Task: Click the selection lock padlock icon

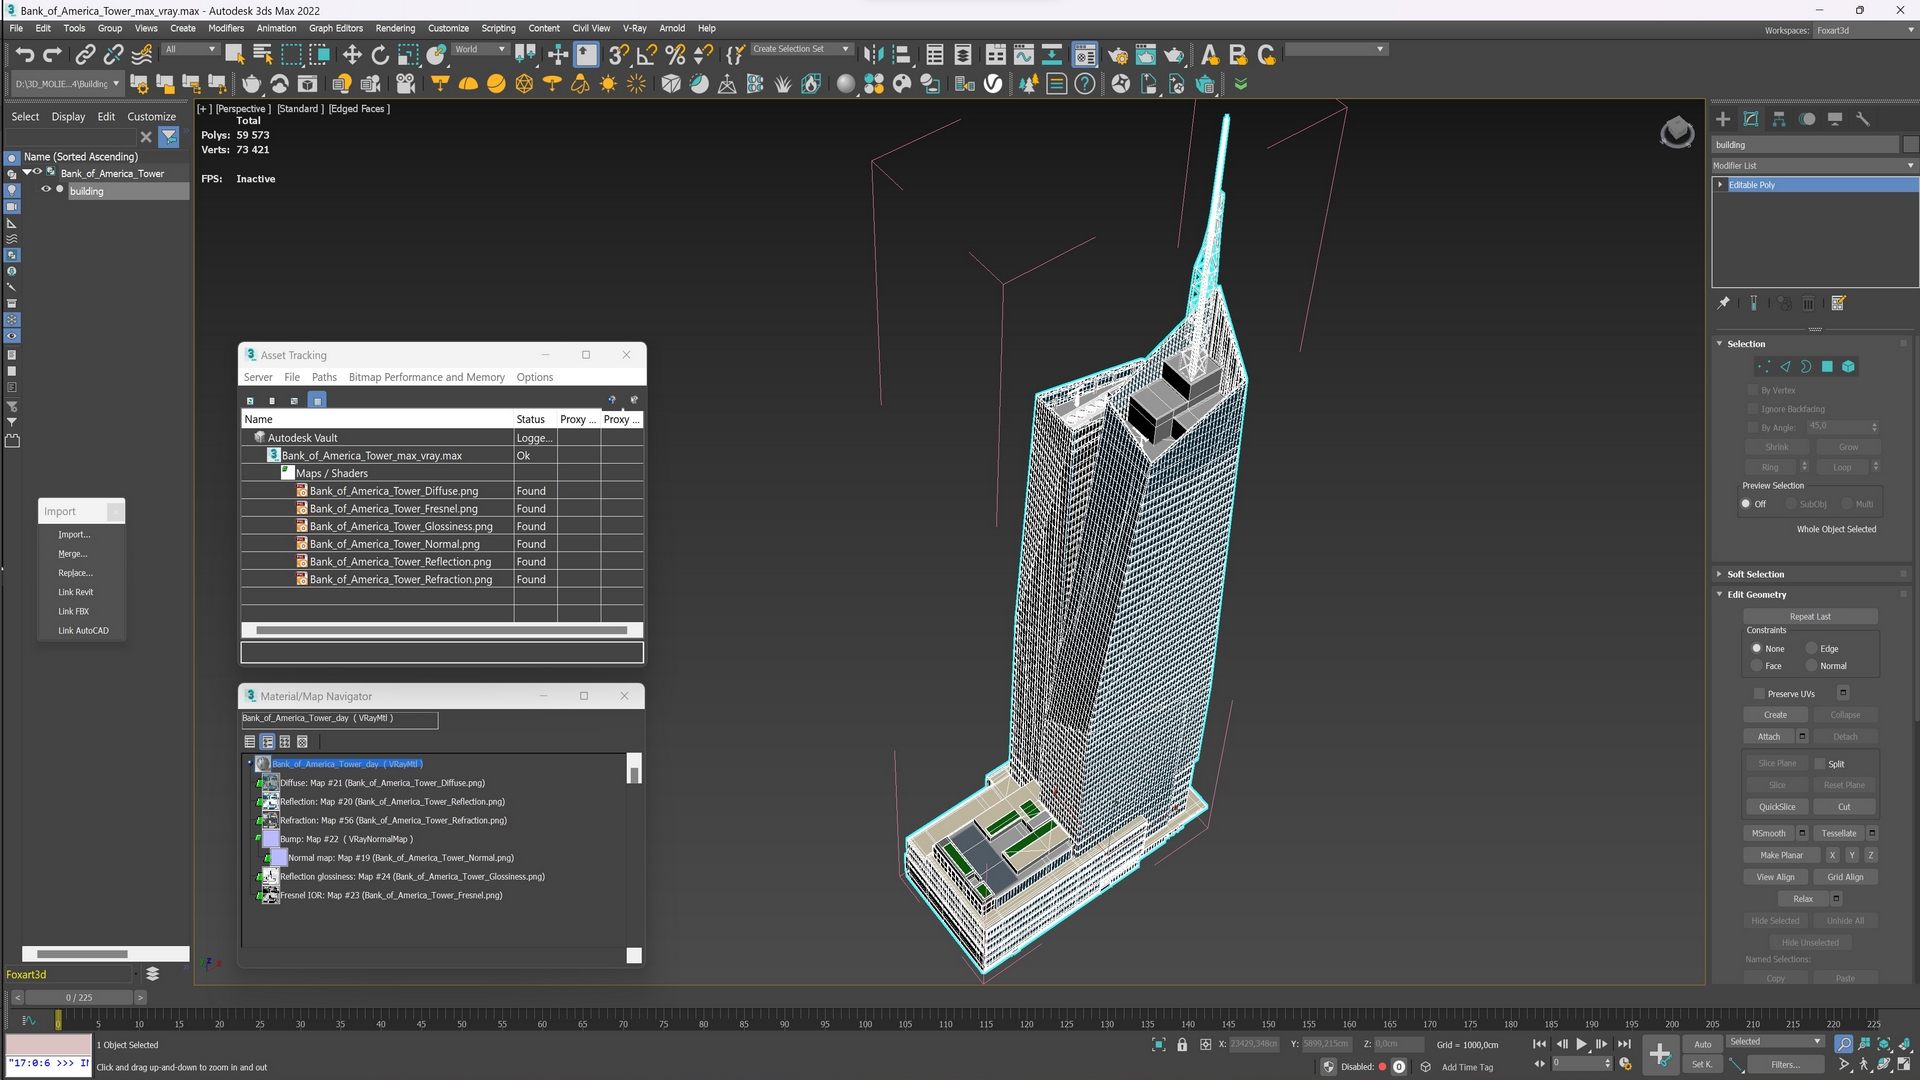Action: (1182, 1044)
